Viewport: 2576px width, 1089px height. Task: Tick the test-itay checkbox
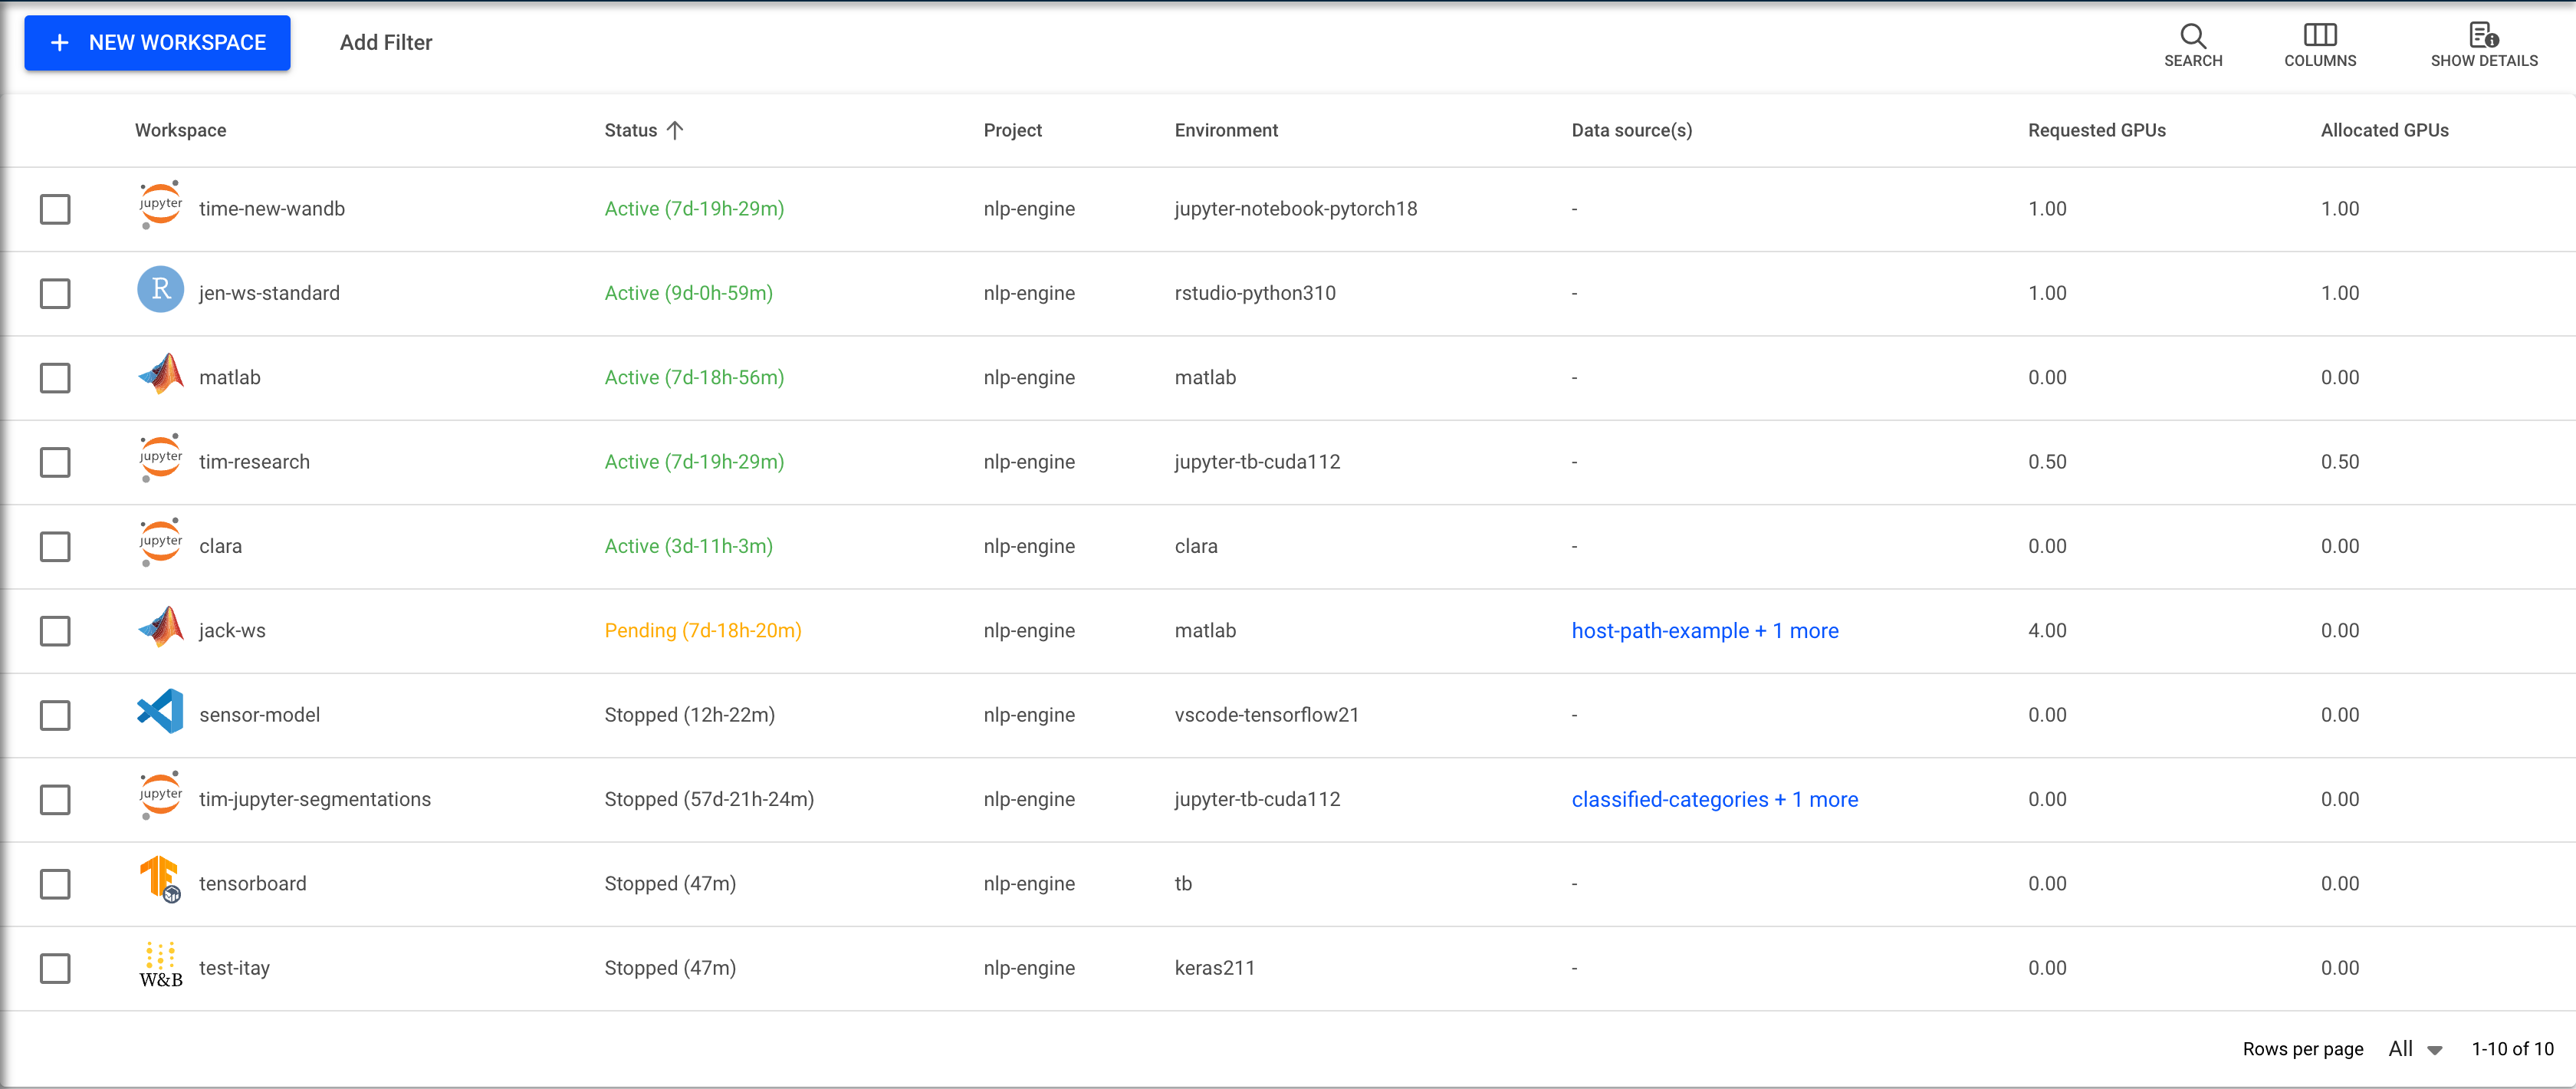click(x=55, y=968)
